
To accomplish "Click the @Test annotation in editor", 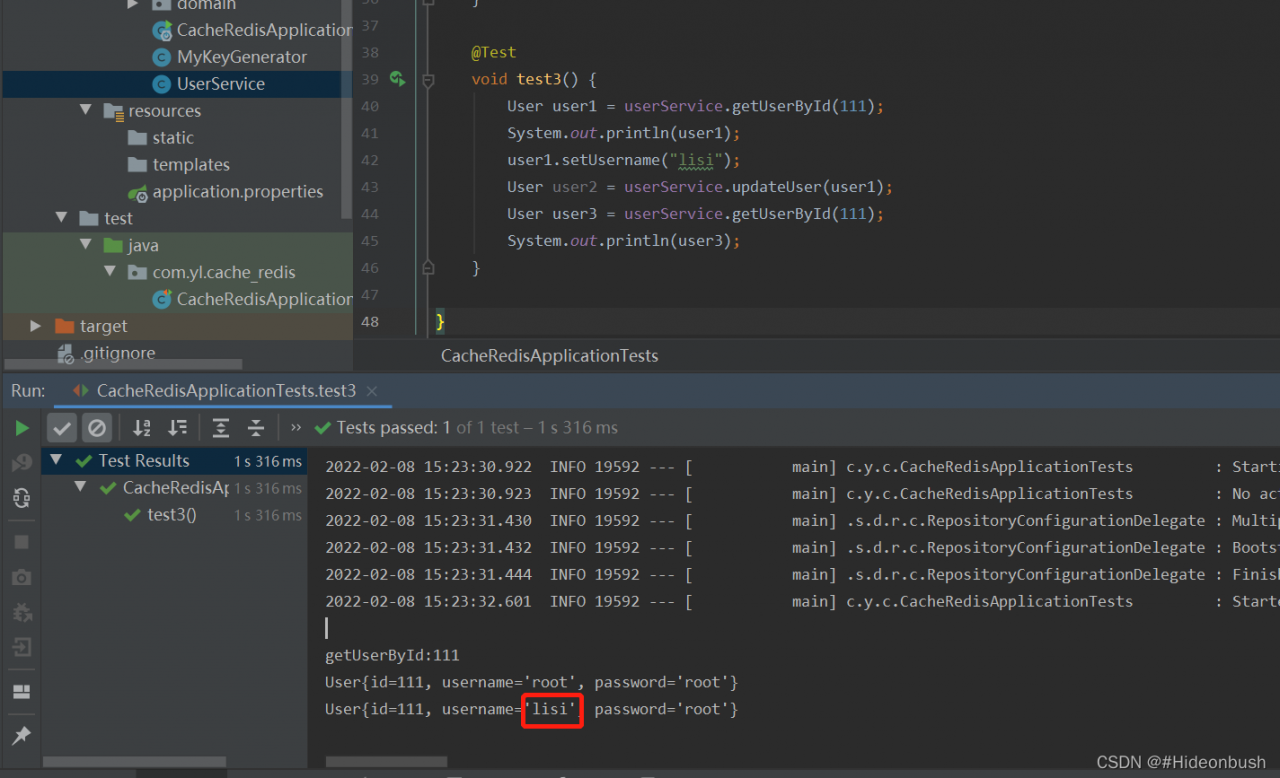I will (x=494, y=52).
